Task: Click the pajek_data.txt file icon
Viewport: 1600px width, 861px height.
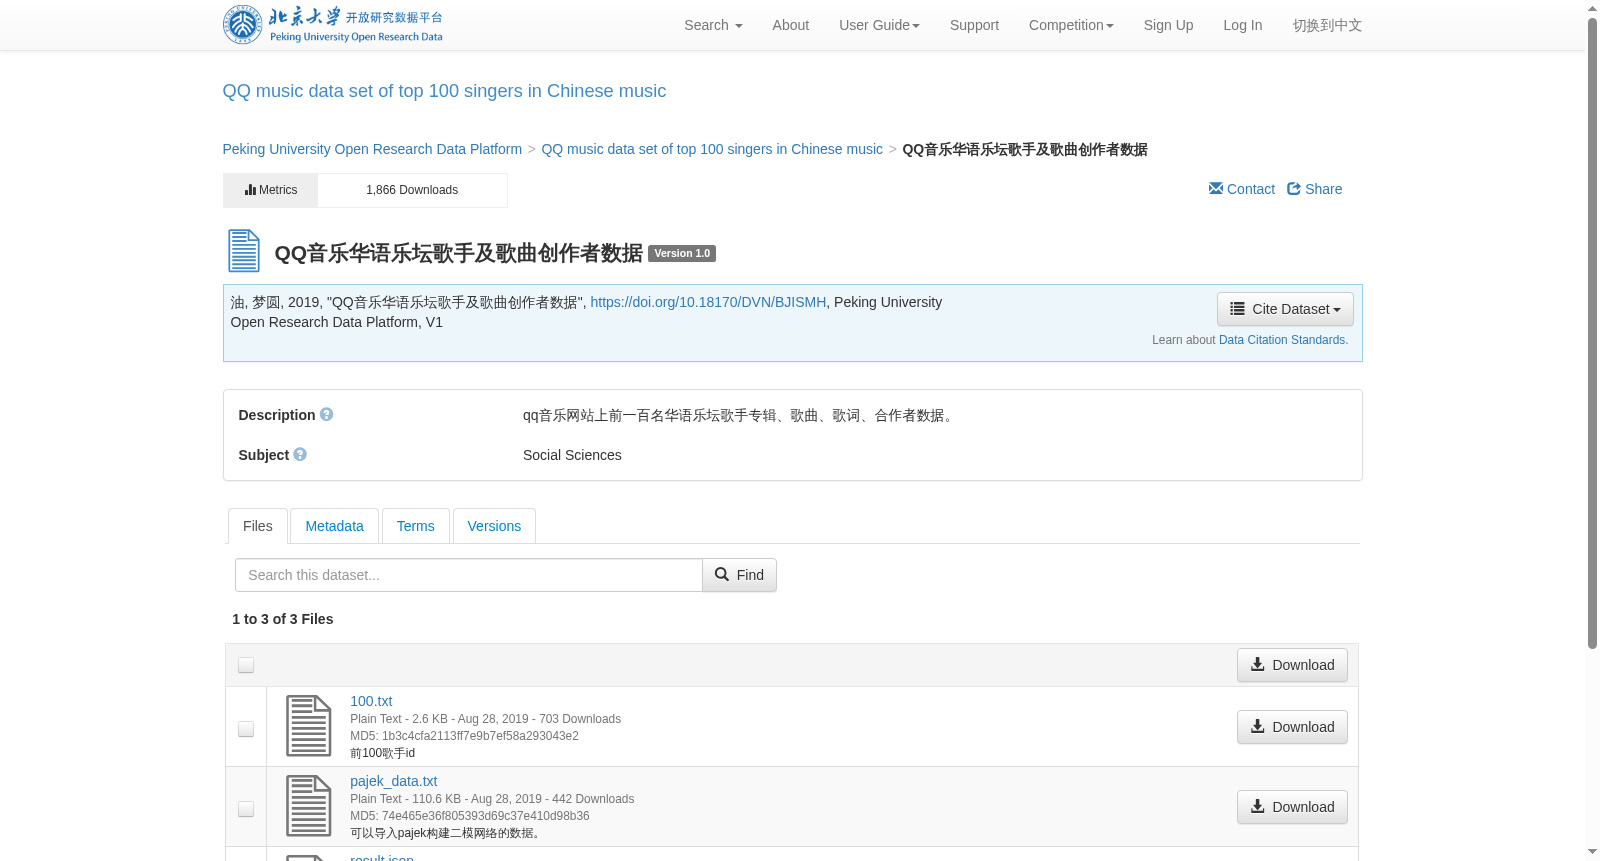Action: tap(309, 806)
